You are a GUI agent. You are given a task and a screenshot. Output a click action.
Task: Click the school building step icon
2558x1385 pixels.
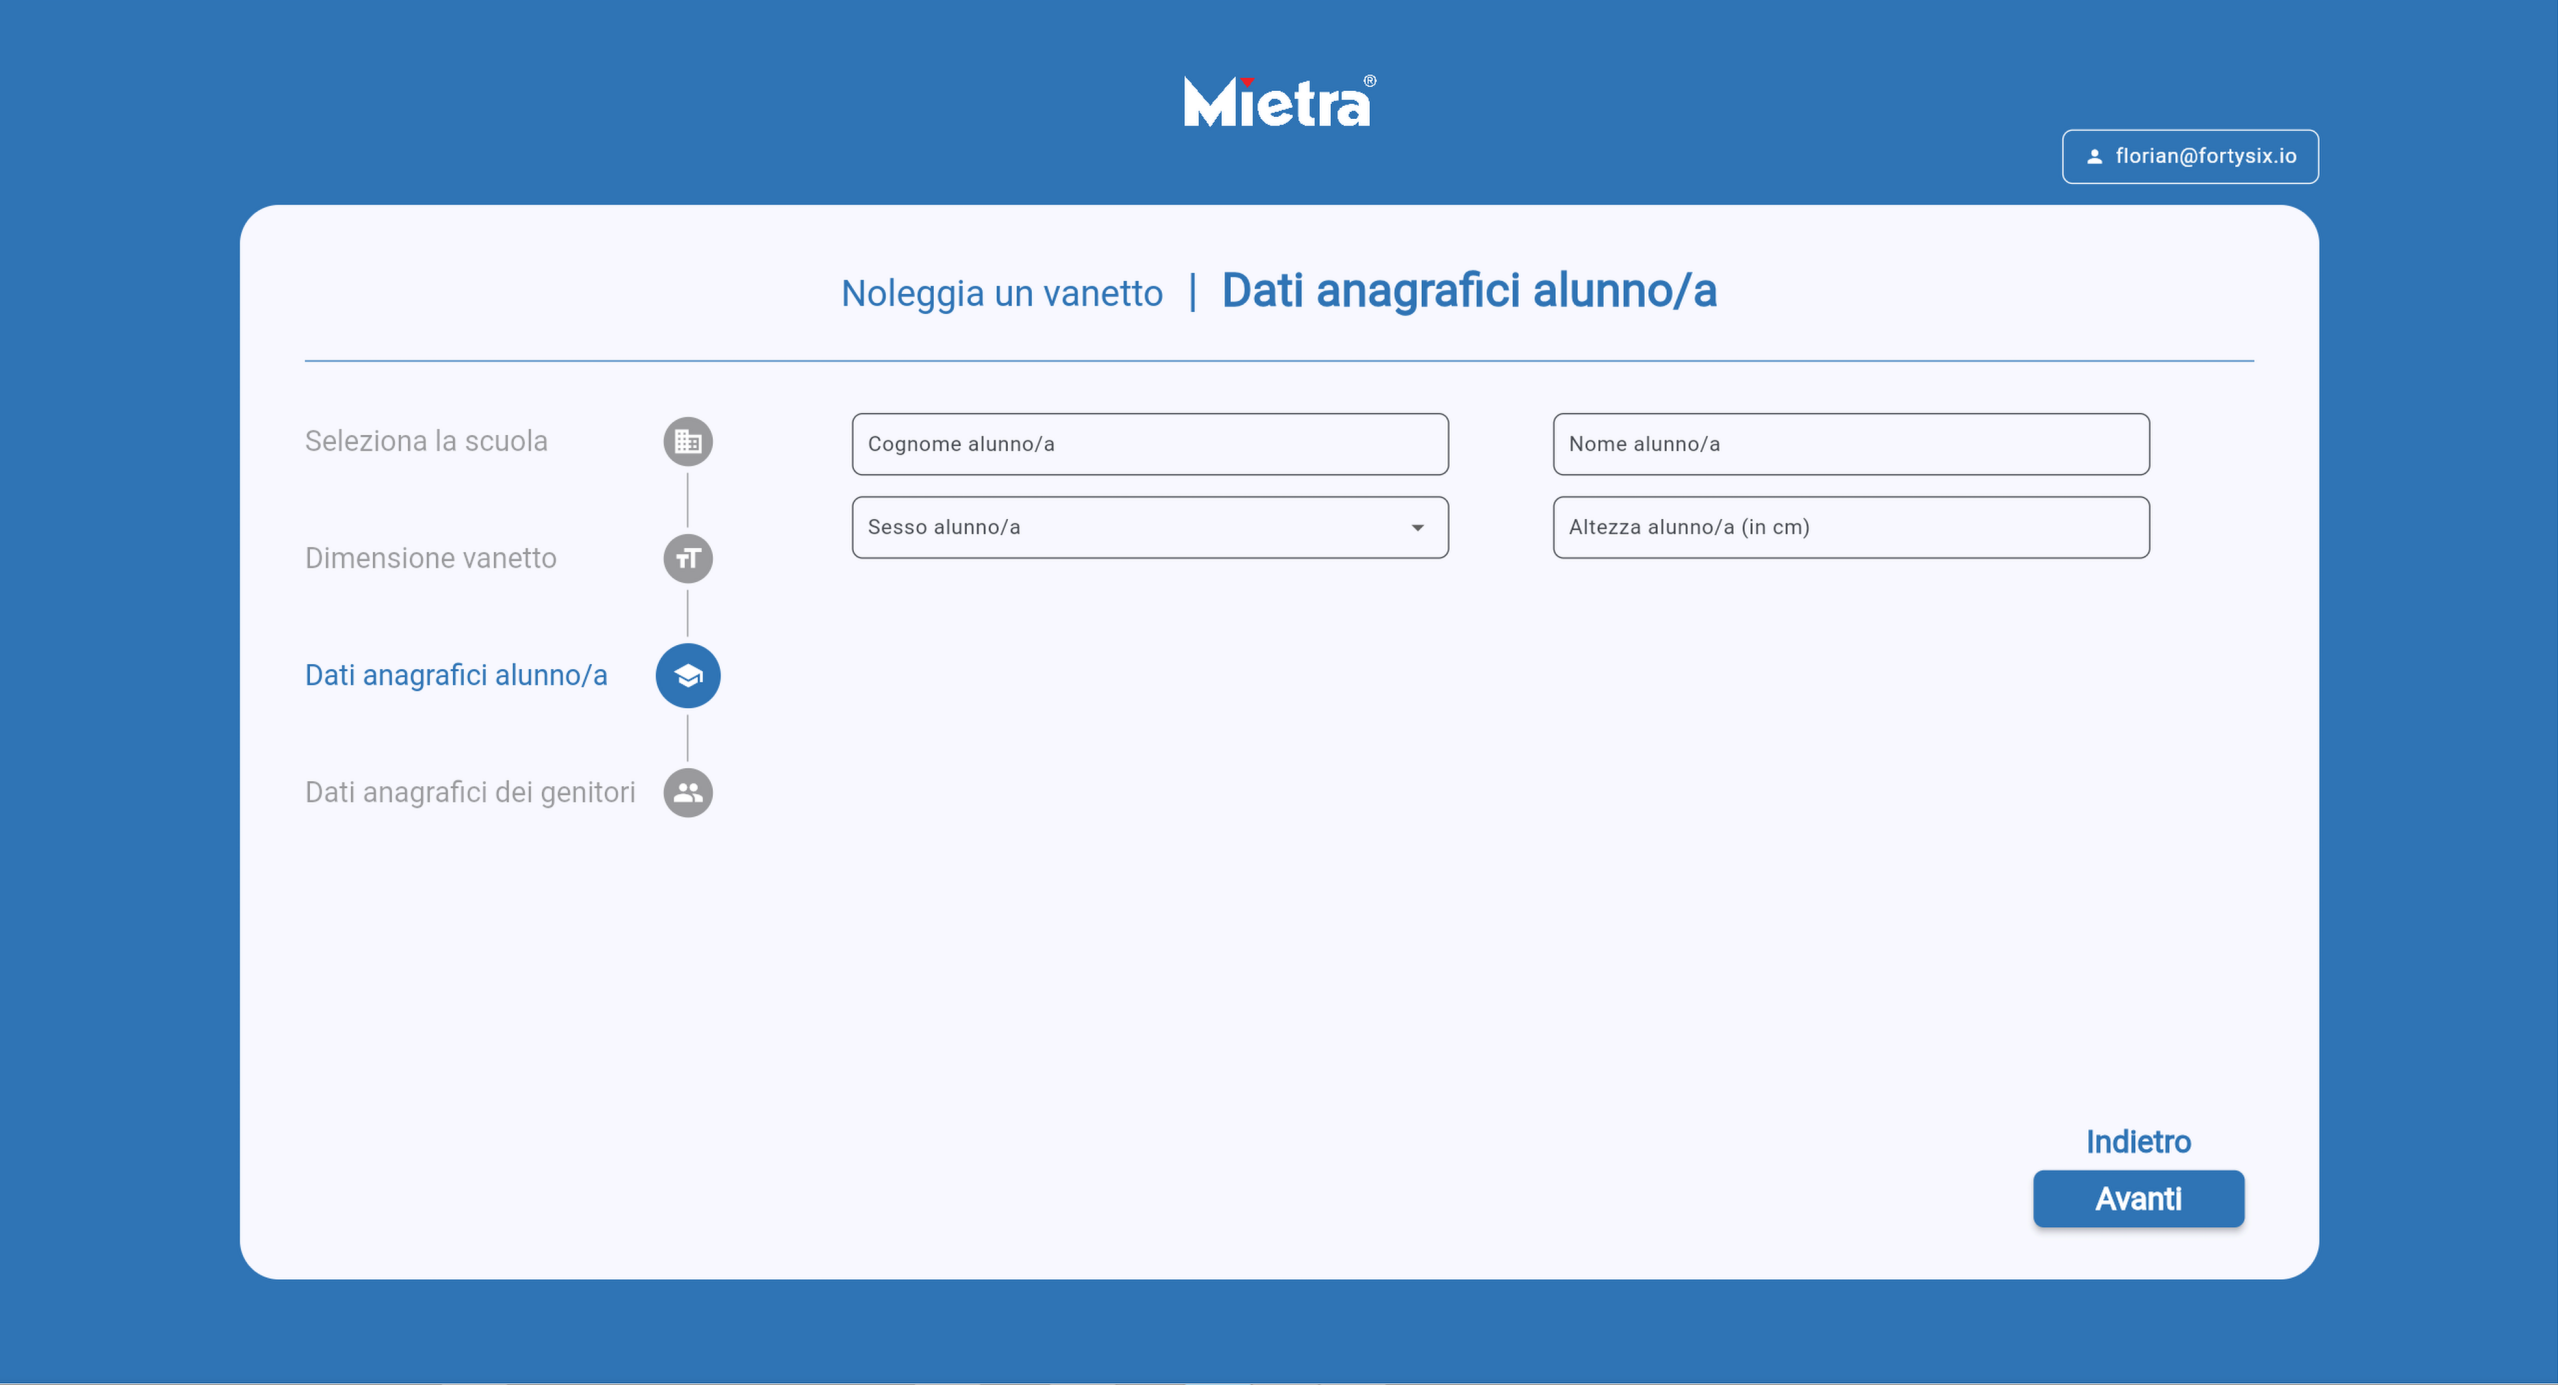click(687, 441)
